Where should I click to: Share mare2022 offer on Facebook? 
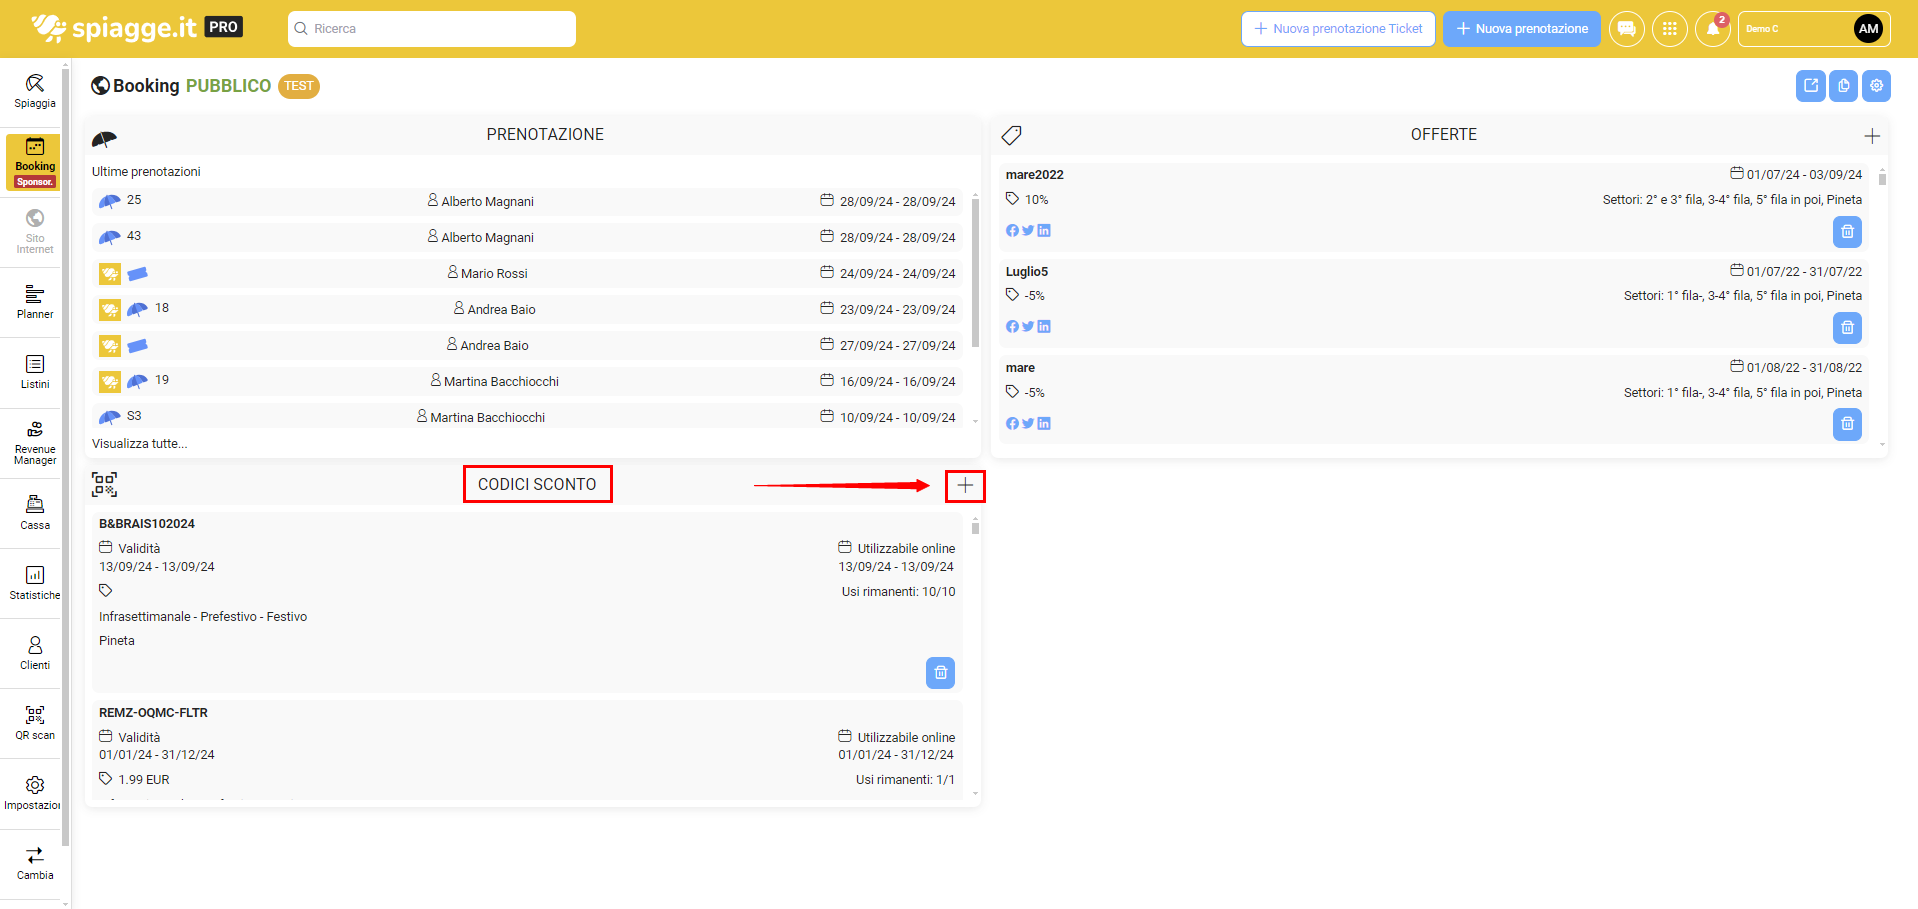[x=1012, y=231]
